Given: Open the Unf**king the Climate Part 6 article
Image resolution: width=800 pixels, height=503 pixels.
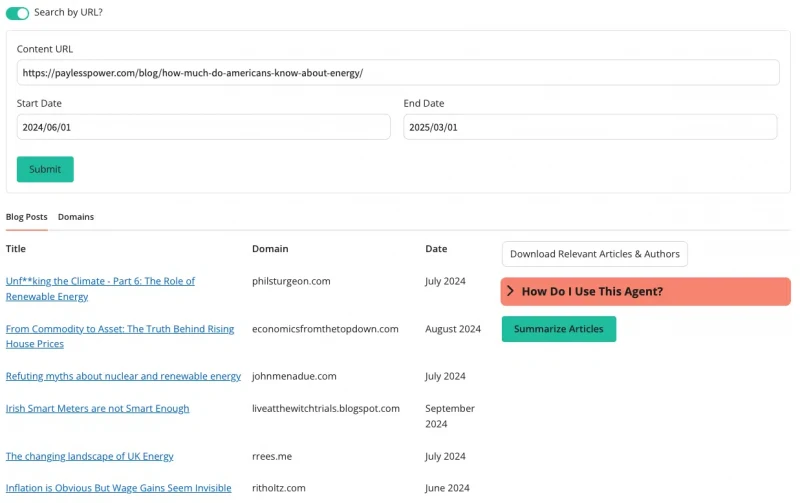Looking at the screenshot, I should tap(101, 289).
